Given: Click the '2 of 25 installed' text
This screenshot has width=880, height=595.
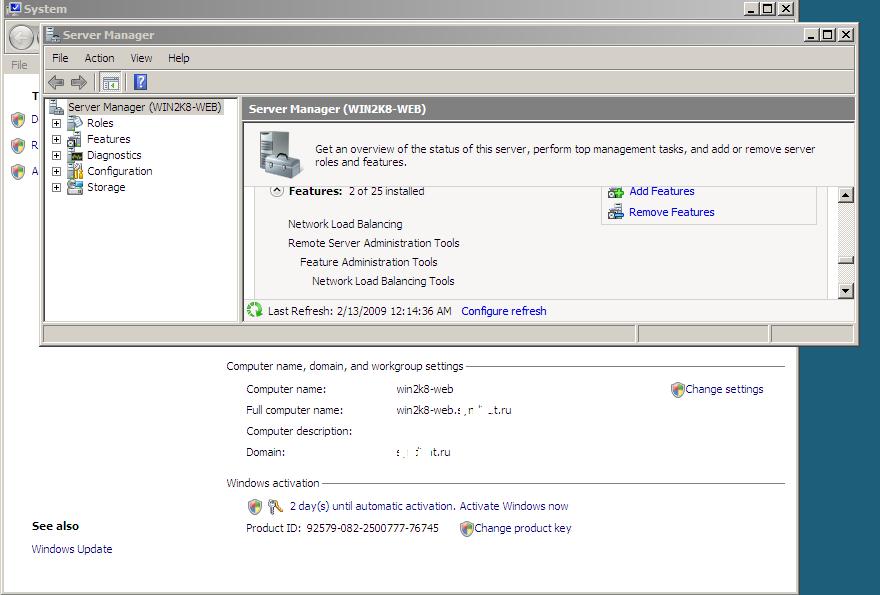Looking at the screenshot, I should (x=386, y=191).
